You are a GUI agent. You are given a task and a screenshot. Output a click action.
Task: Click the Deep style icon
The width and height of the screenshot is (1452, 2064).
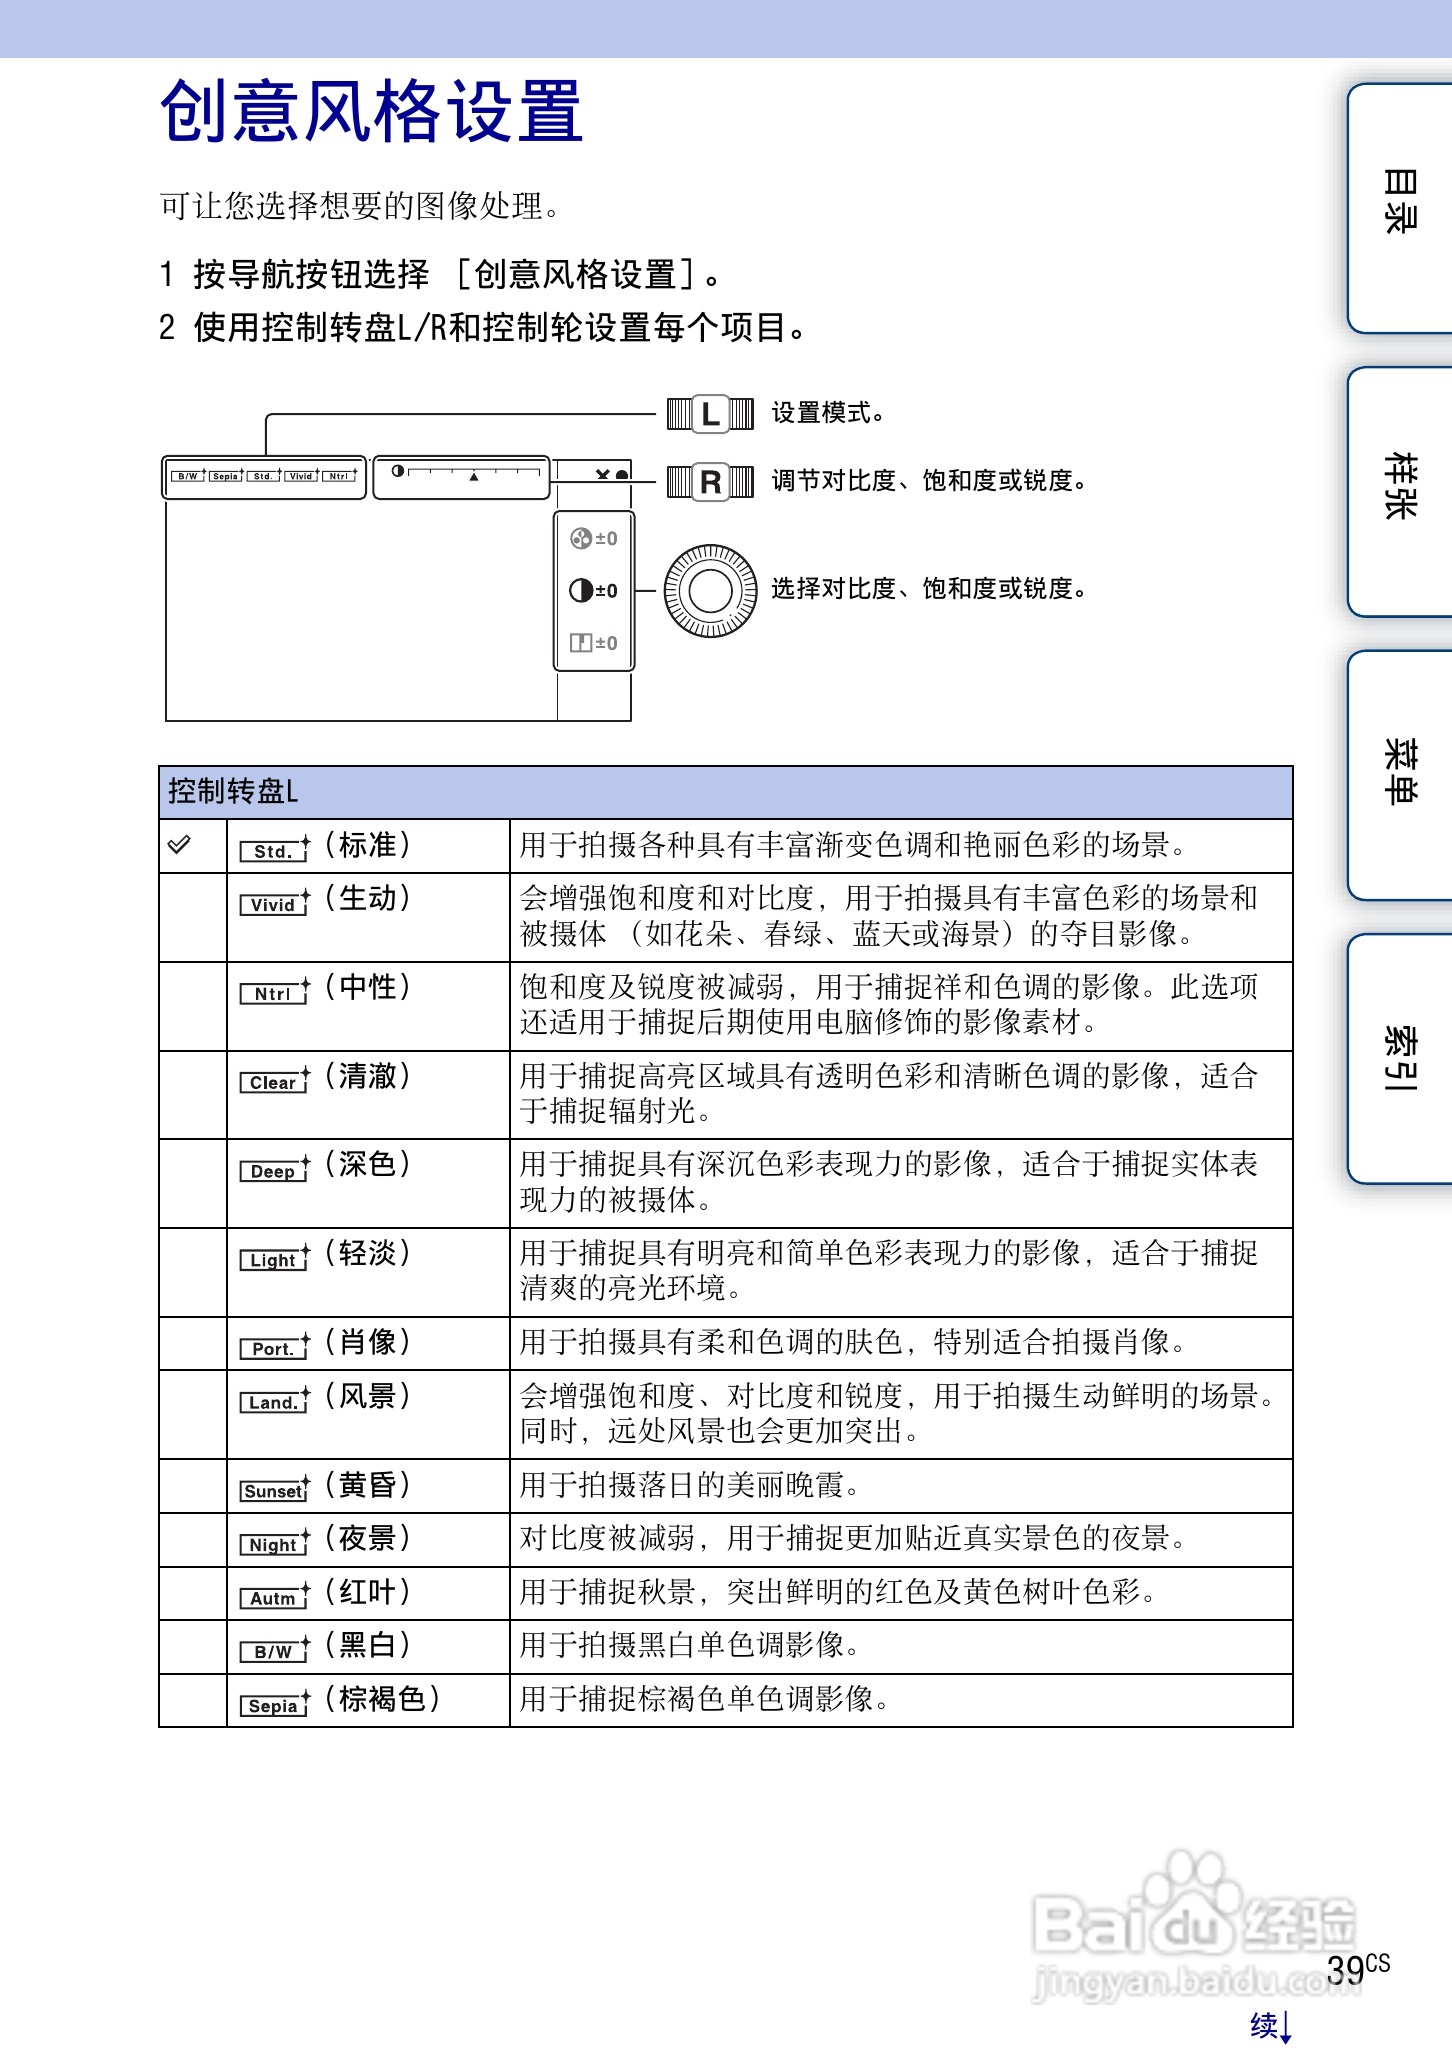(275, 1169)
